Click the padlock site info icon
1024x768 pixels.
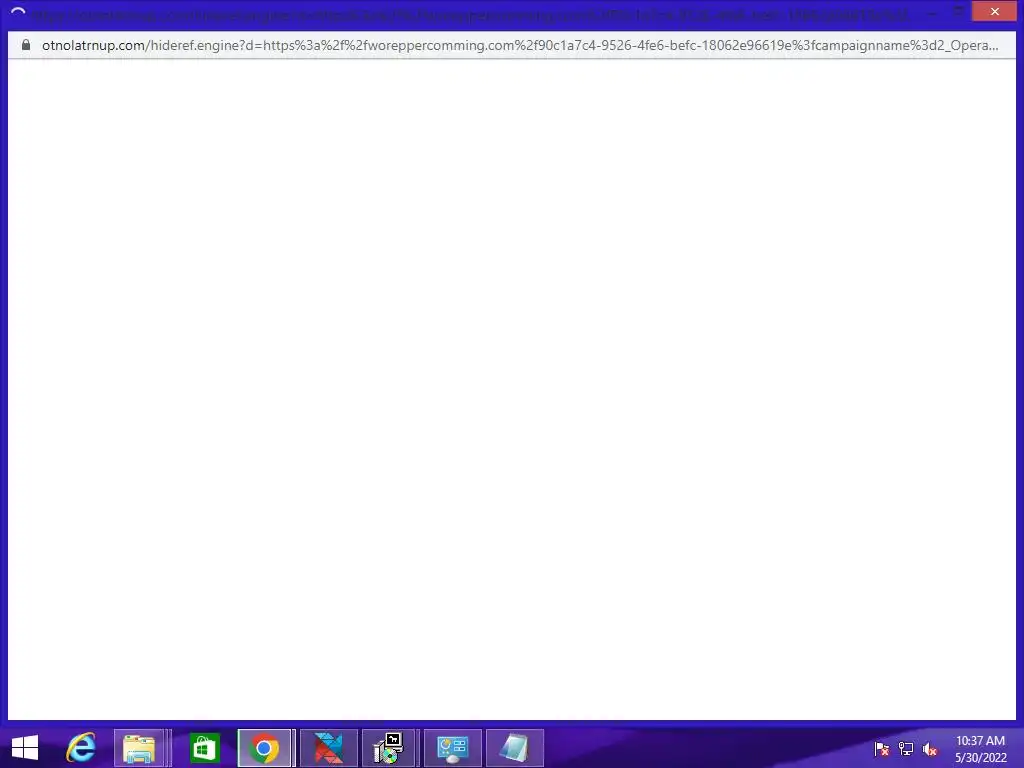[x=25, y=45]
